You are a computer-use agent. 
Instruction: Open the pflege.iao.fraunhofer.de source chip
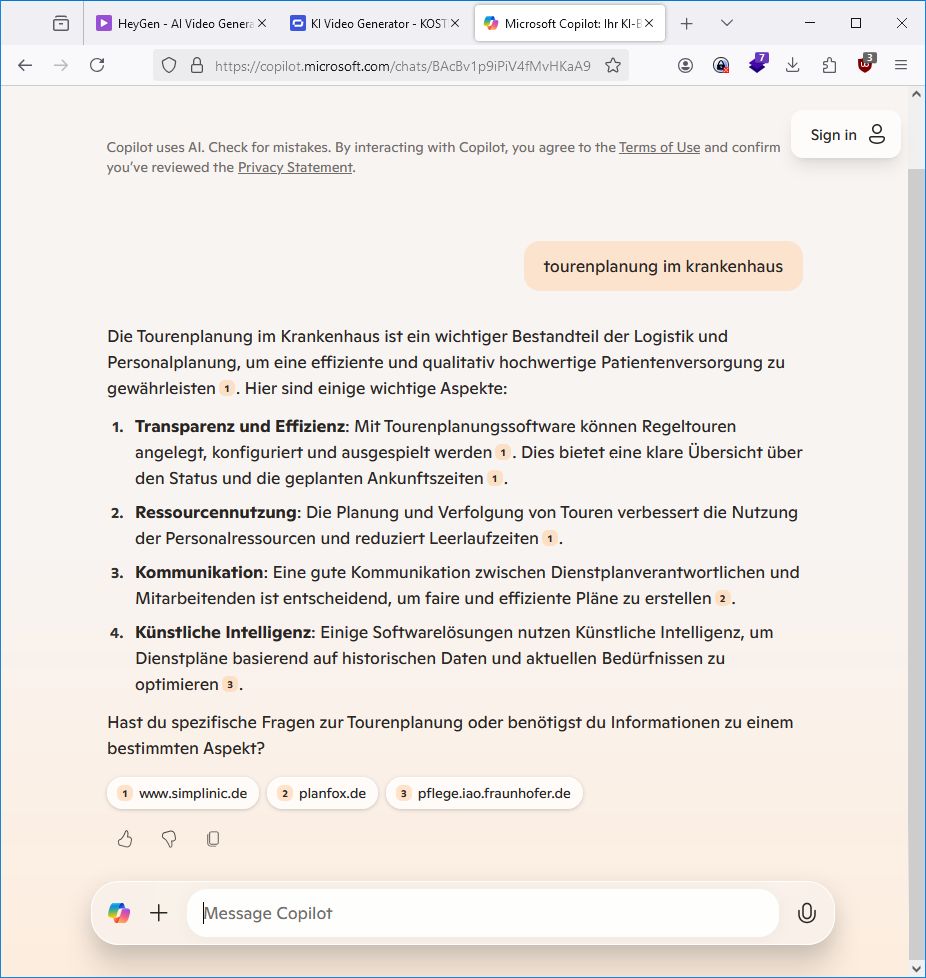tap(485, 793)
